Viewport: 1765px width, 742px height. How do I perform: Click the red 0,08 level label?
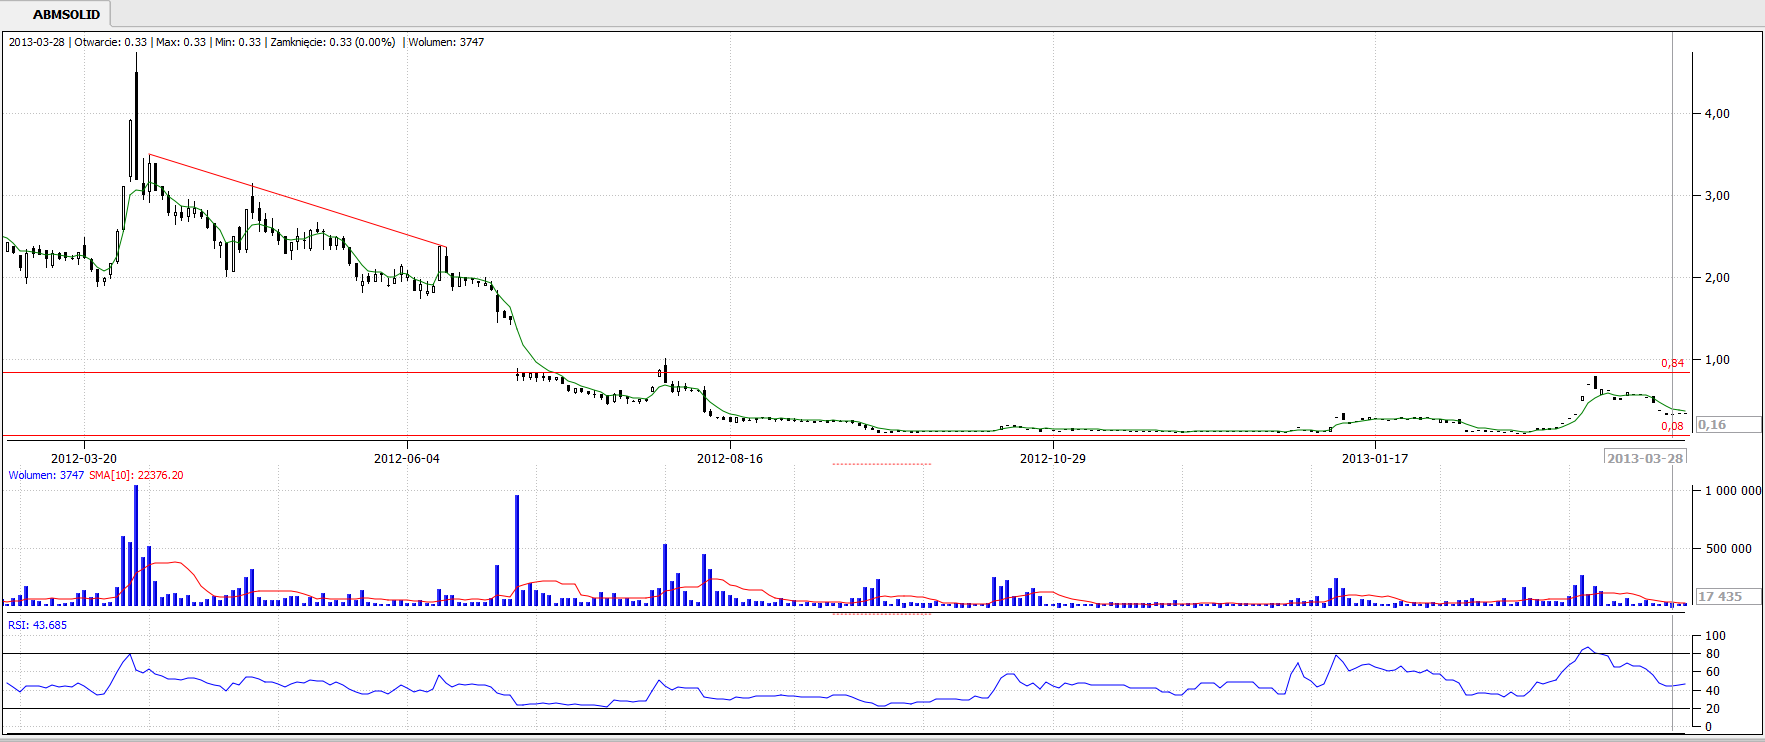[1673, 426]
